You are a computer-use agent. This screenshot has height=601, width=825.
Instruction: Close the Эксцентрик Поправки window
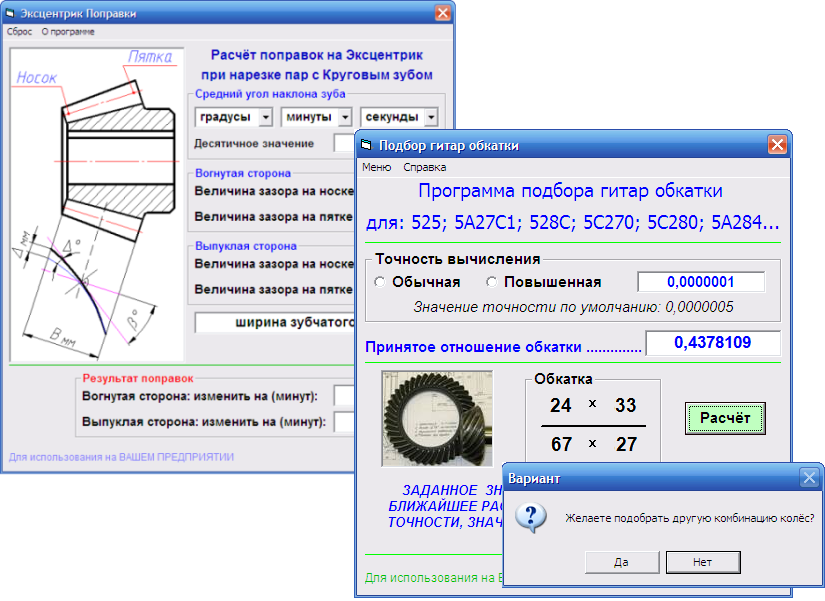pos(442,14)
